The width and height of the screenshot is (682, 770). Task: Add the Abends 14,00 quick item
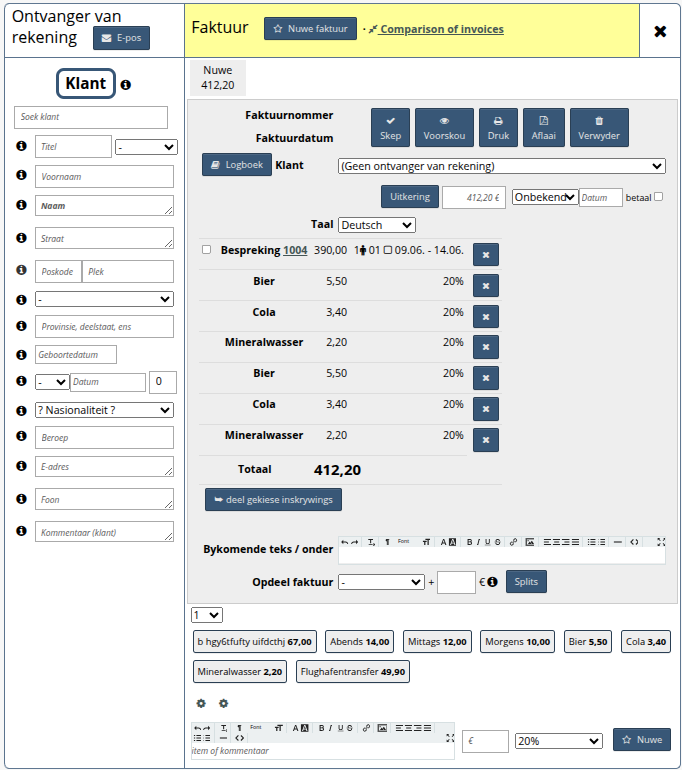(359, 641)
